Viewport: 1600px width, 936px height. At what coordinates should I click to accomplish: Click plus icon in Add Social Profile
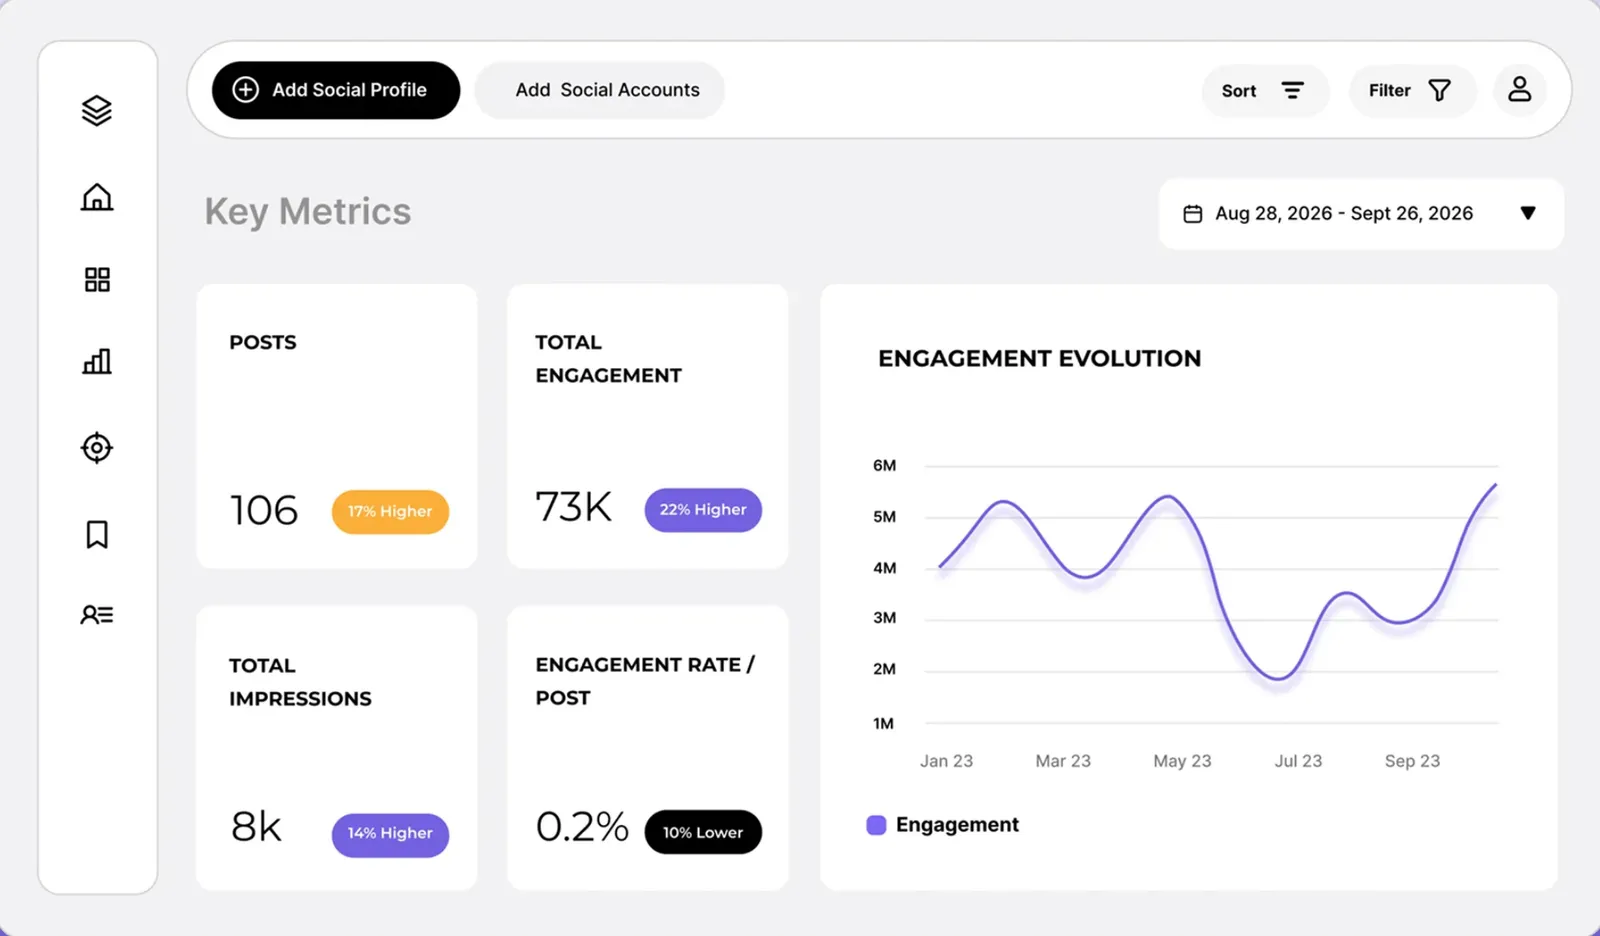245,89
